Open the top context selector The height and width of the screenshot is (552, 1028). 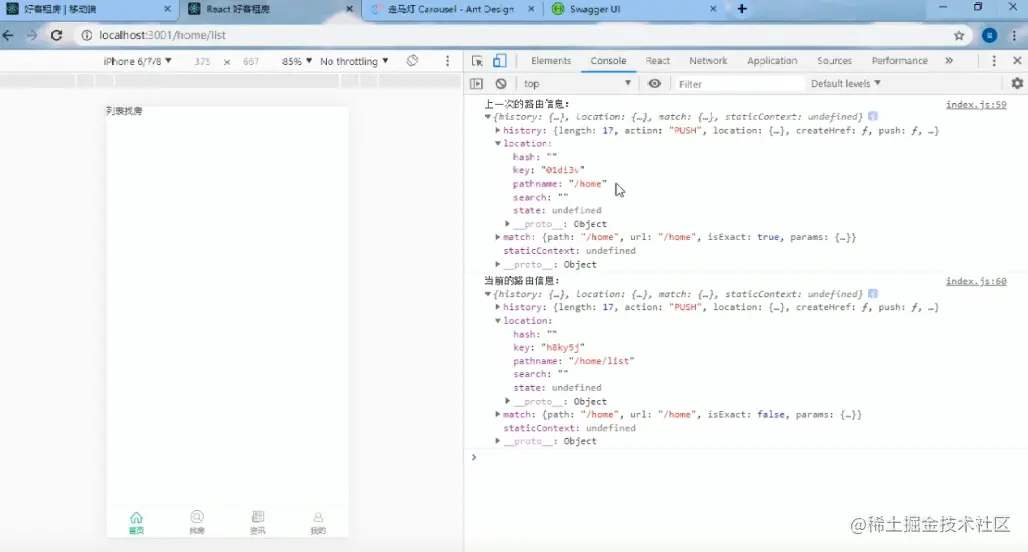coord(577,84)
